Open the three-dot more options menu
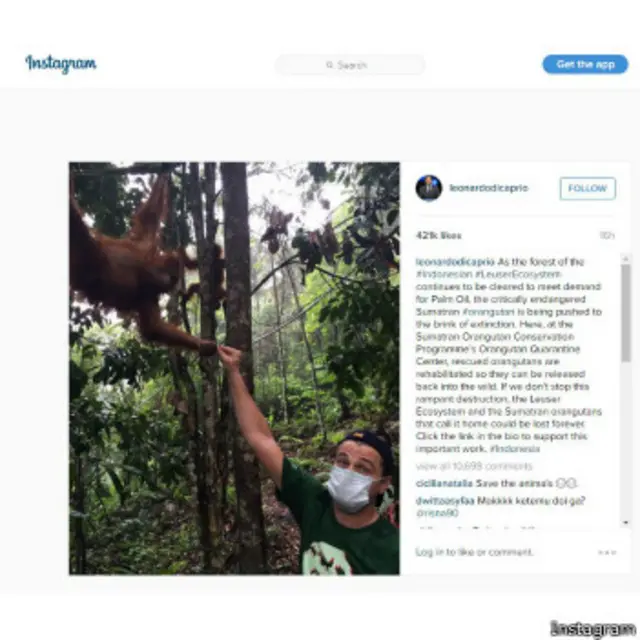This screenshot has width=640, height=640. coord(607,552)
